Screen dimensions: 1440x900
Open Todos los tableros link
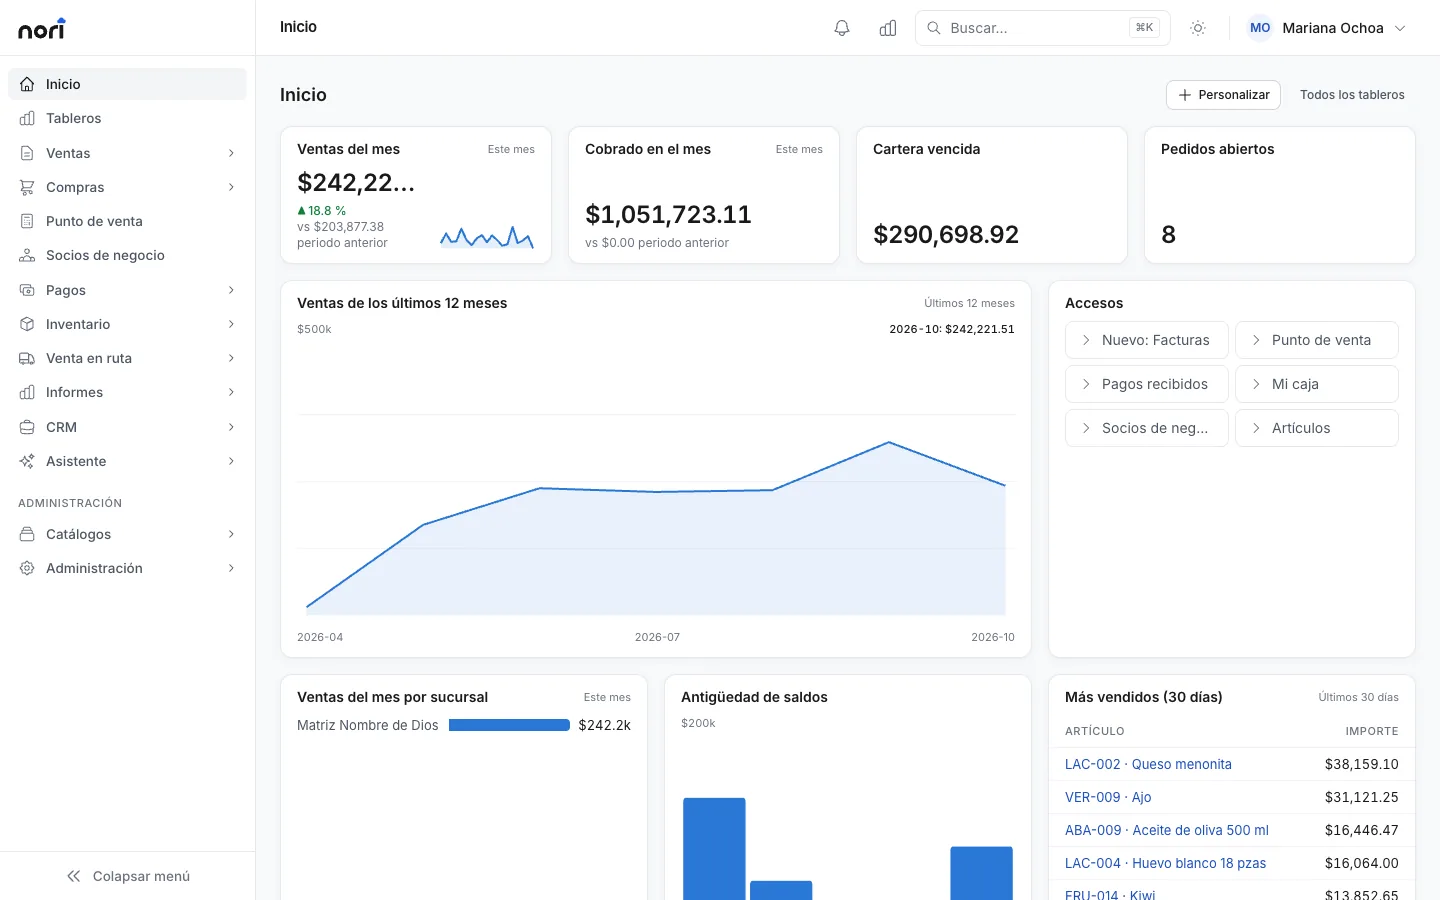[x=1352, y=95]
